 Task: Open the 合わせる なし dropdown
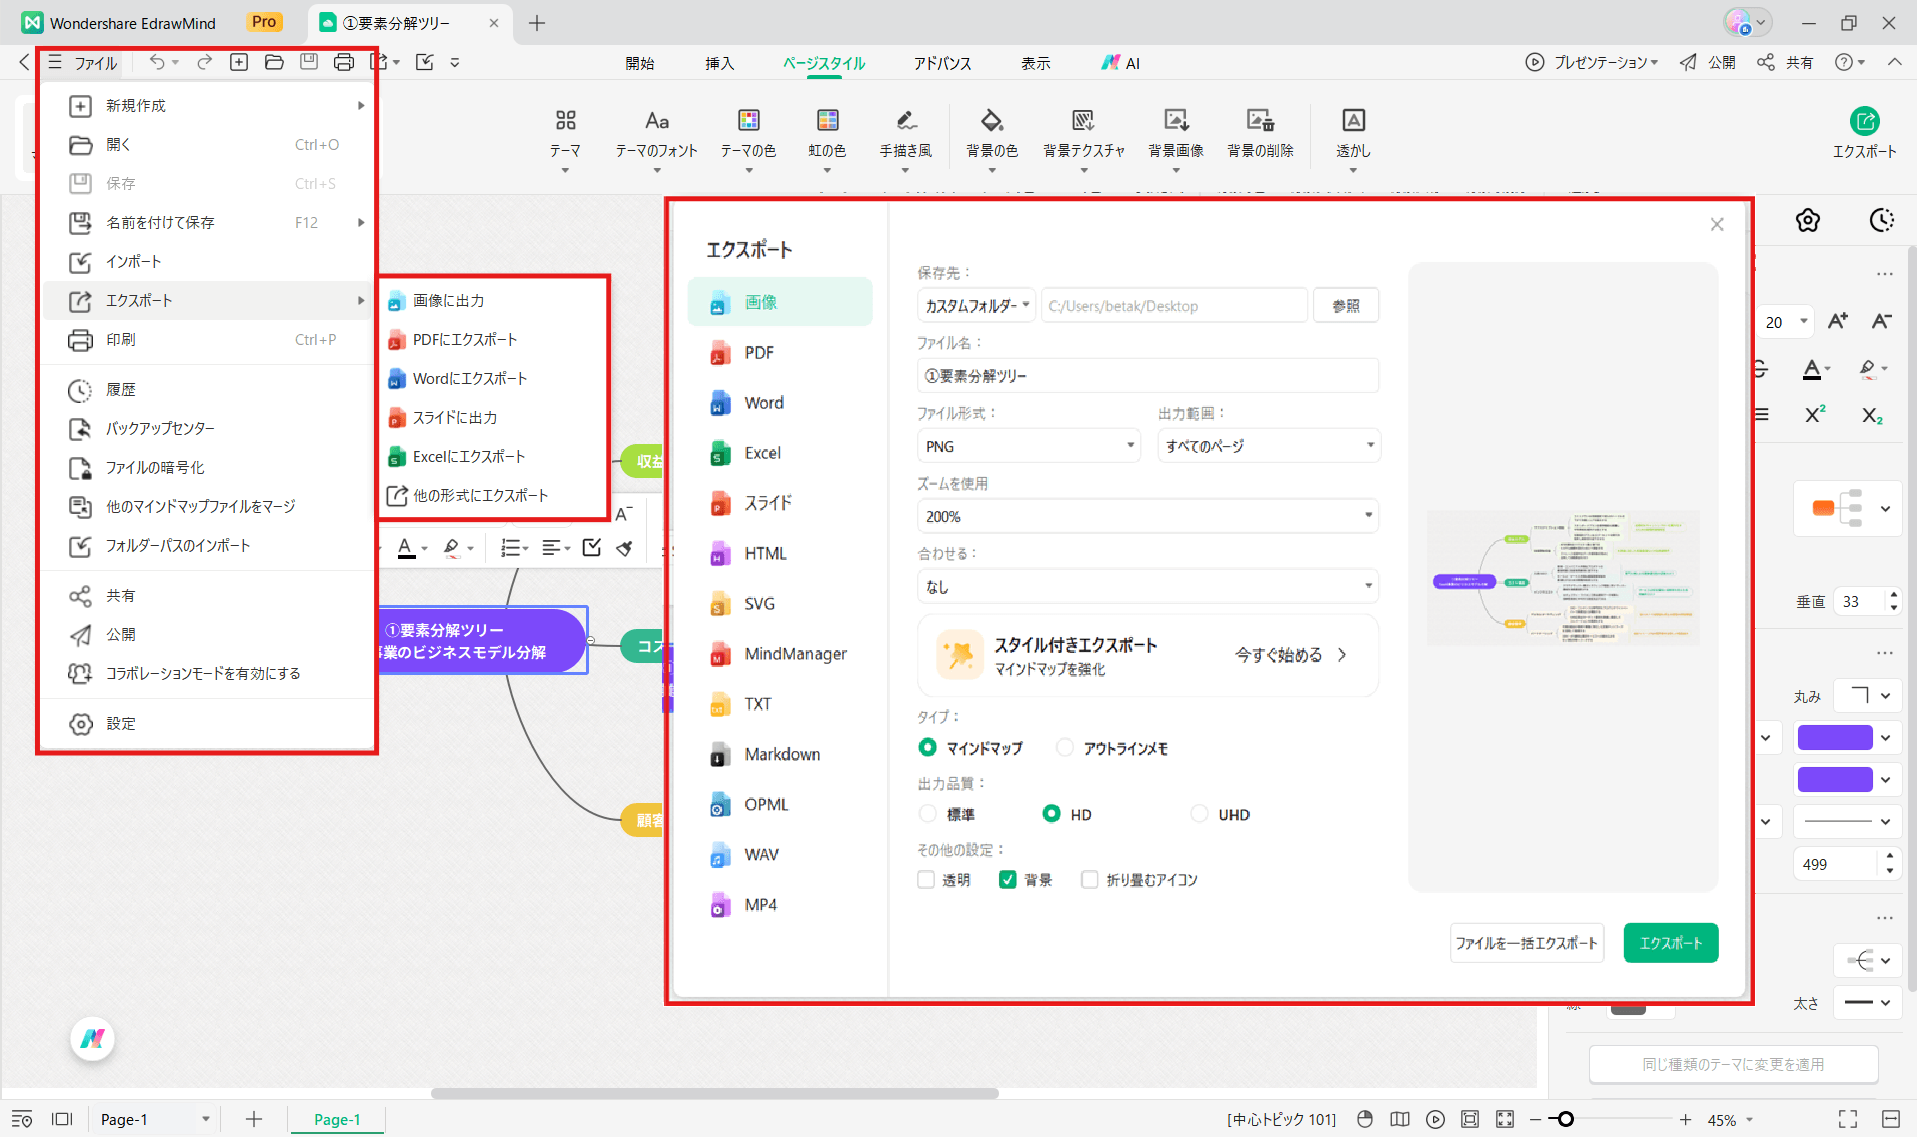click(x=1148, y=586)
